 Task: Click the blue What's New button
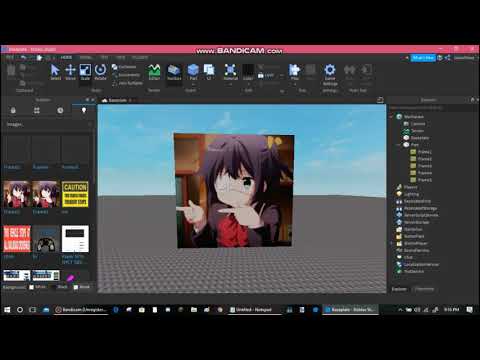pyautogui.click(x=423, y=58)
